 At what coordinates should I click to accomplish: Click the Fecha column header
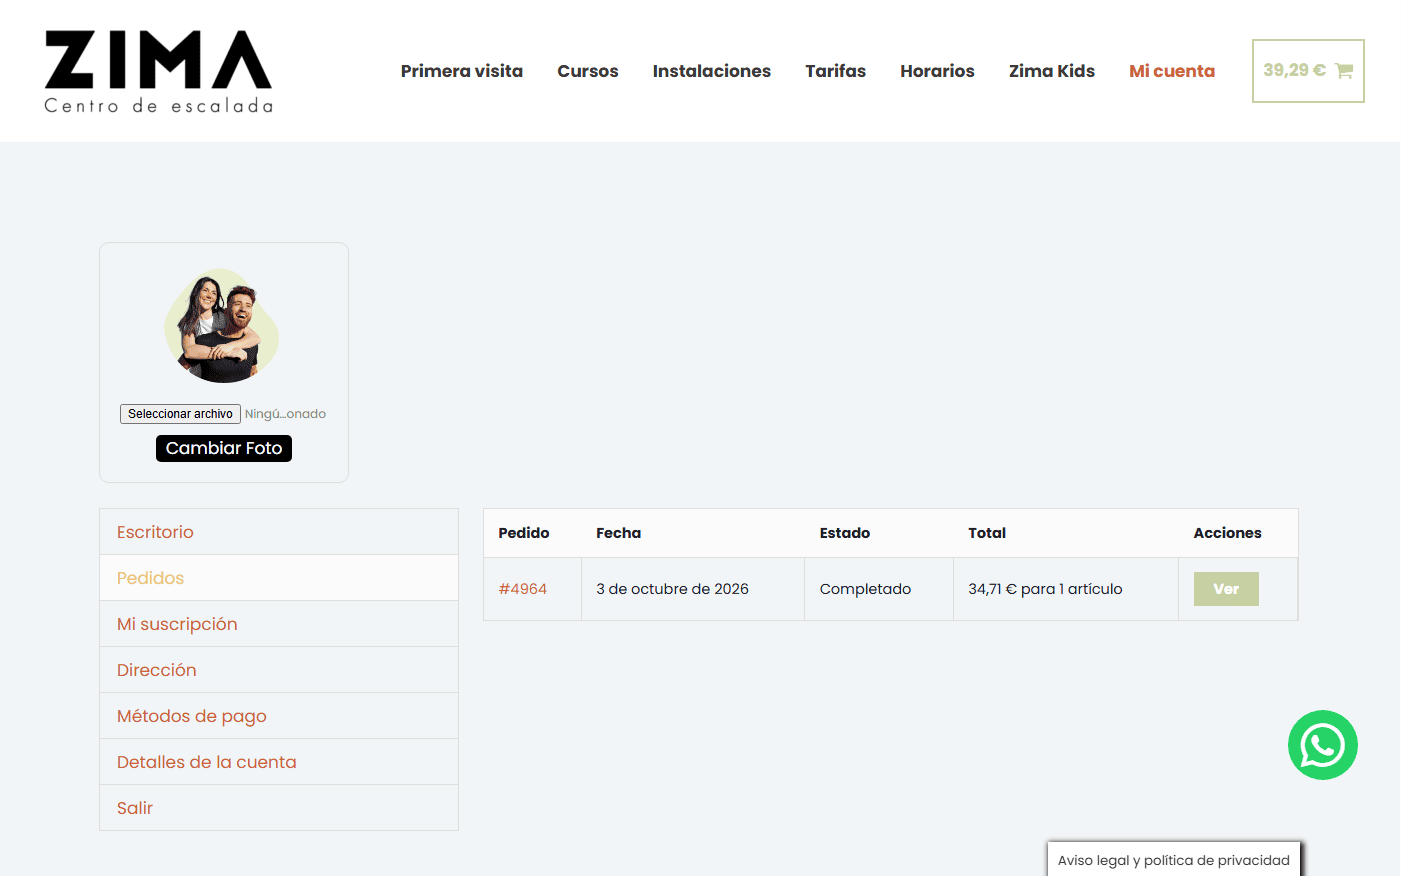tap(618, 533)
